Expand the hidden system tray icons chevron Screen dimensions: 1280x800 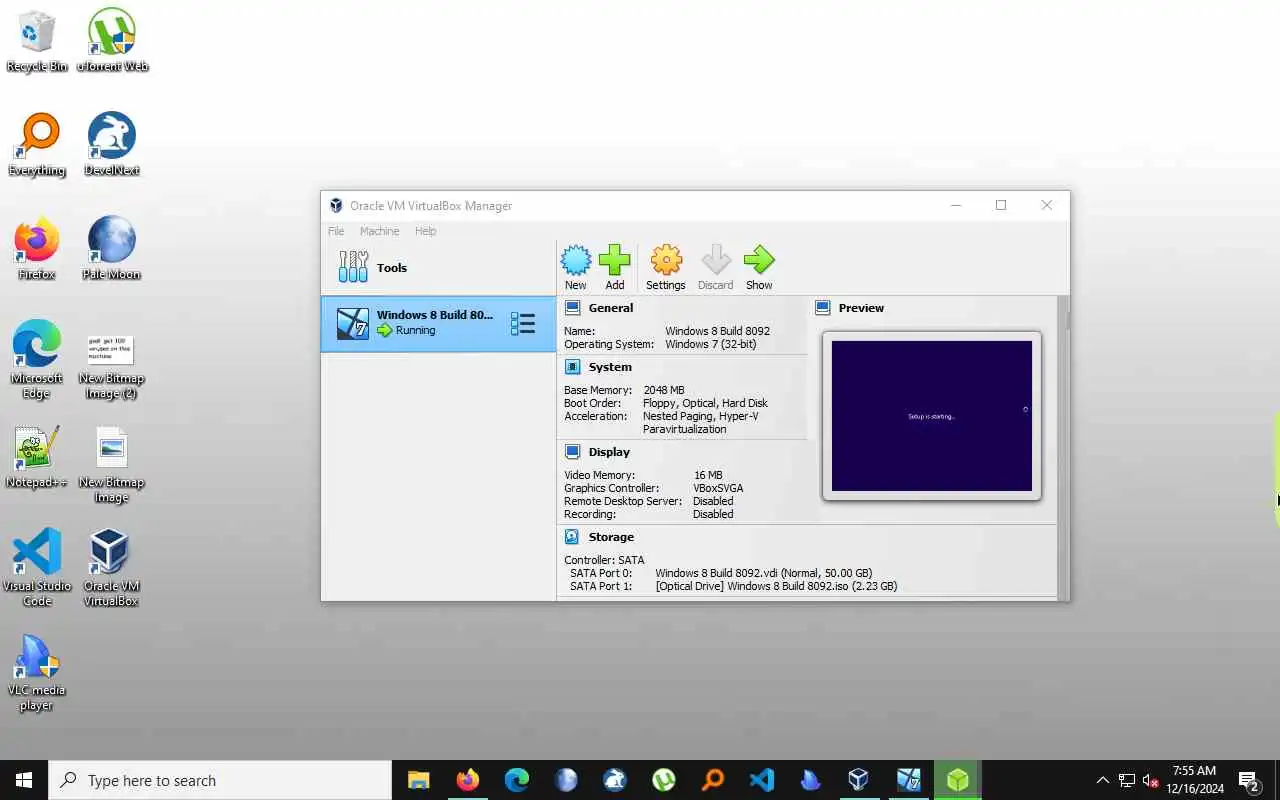pos(1103,780)
